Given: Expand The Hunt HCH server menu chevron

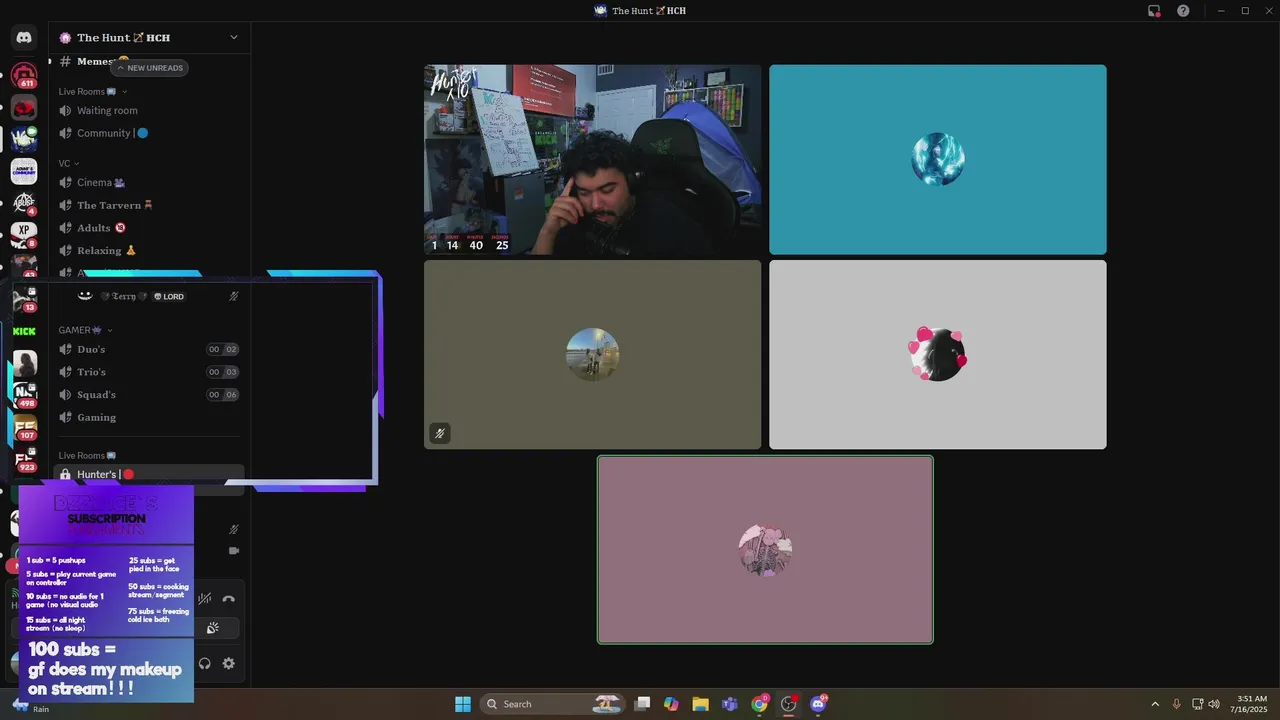Looking at the screenshot, I should point(234,37).
